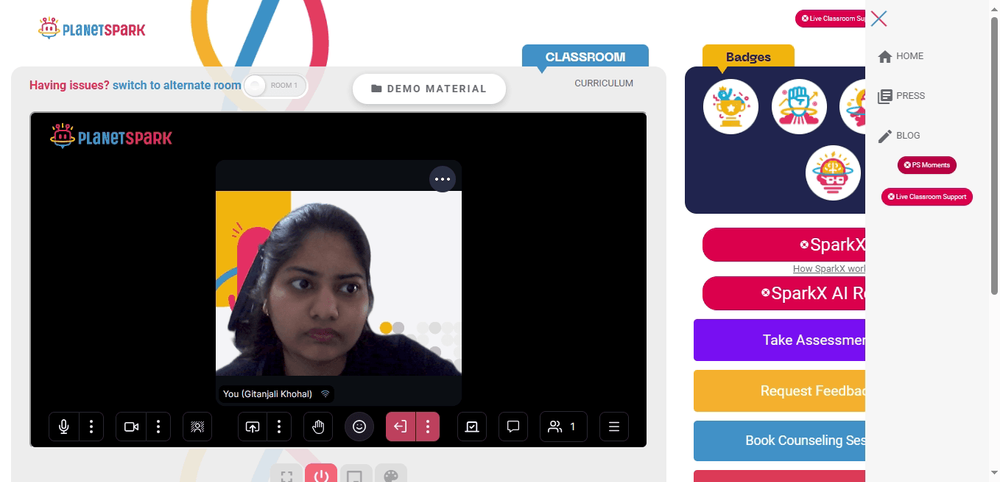Screen dimensions: 1000x482
Task: Open the three-dot menu on Gitanjali's video tile
Action: tap(443, 179)
